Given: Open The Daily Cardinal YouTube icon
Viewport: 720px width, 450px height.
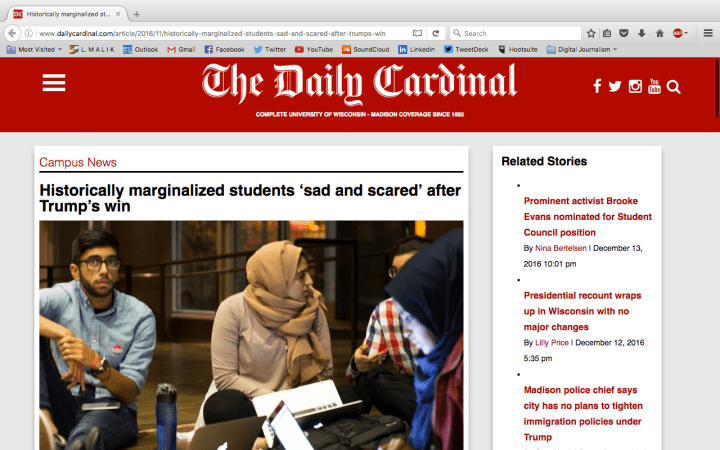Looking at the screenshot, I should pos(654,87).
